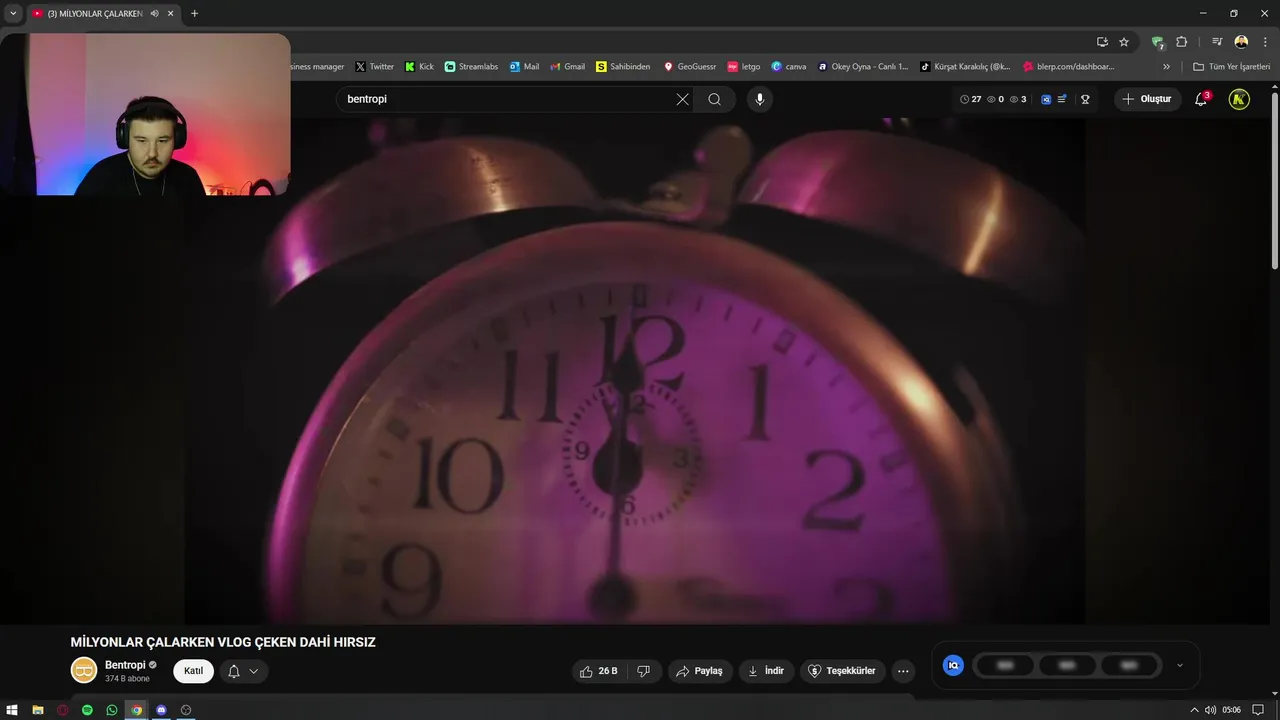Screen dimensions: 1280x720
Task: Open more actions three-dot menu
Action: [x=903, y=671]
